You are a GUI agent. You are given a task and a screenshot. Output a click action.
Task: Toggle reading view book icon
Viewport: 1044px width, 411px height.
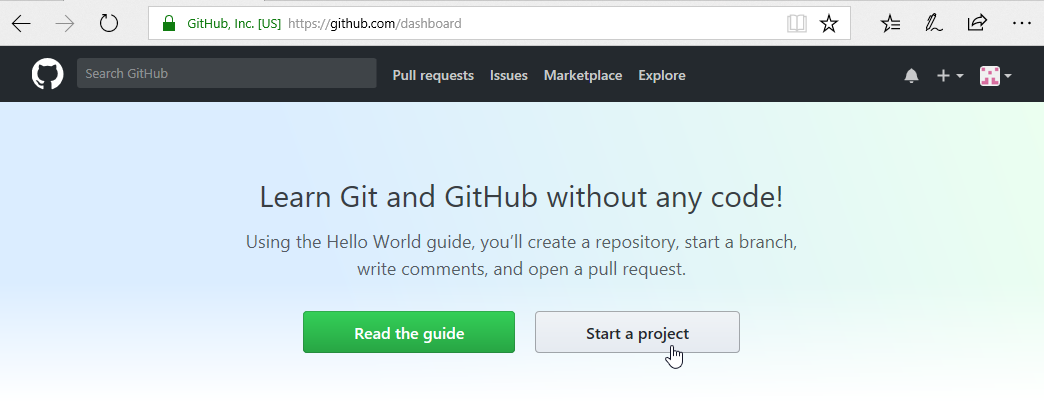click(x=796, y=24)
